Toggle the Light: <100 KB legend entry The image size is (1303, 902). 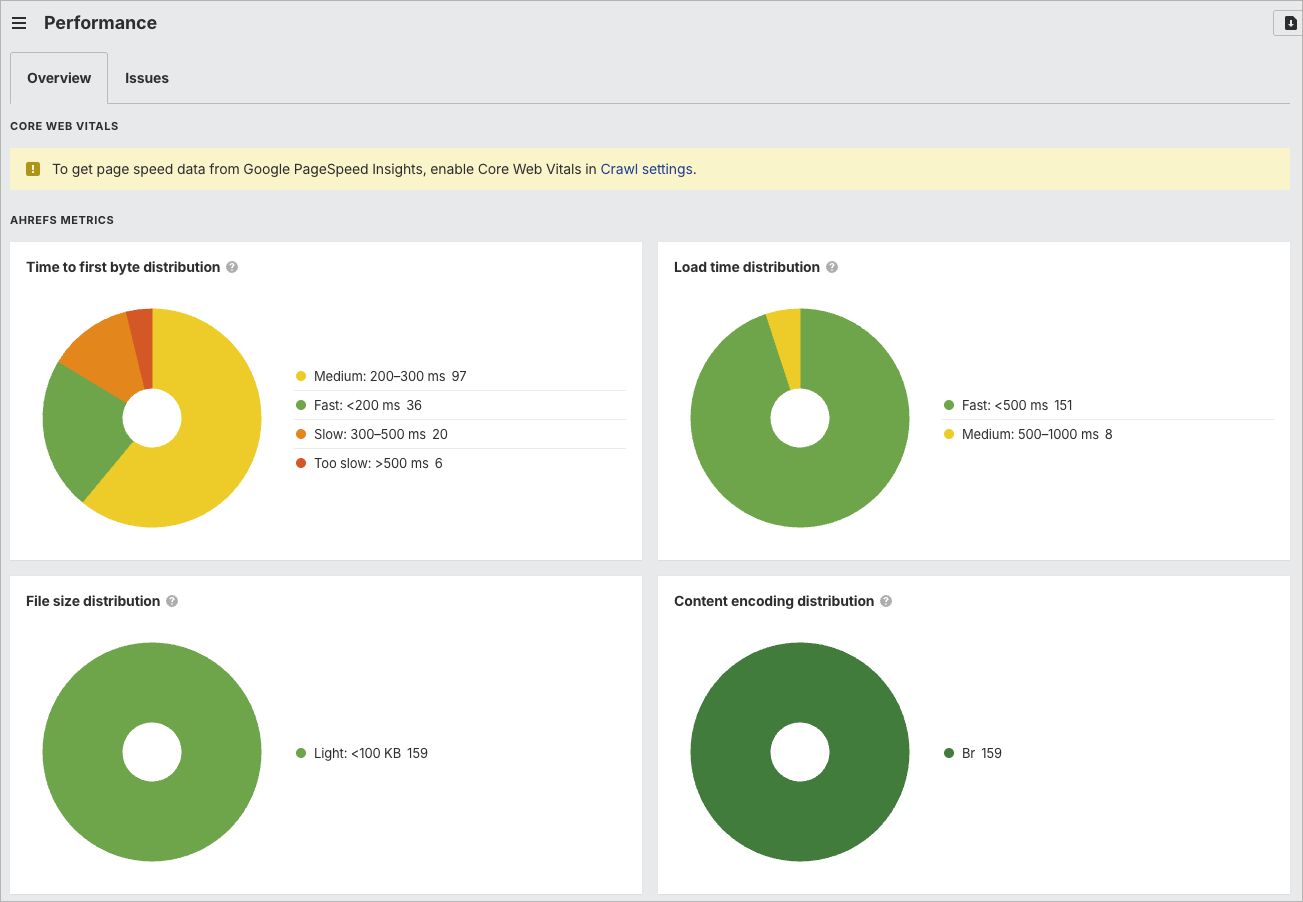click(x=370, y=753)
